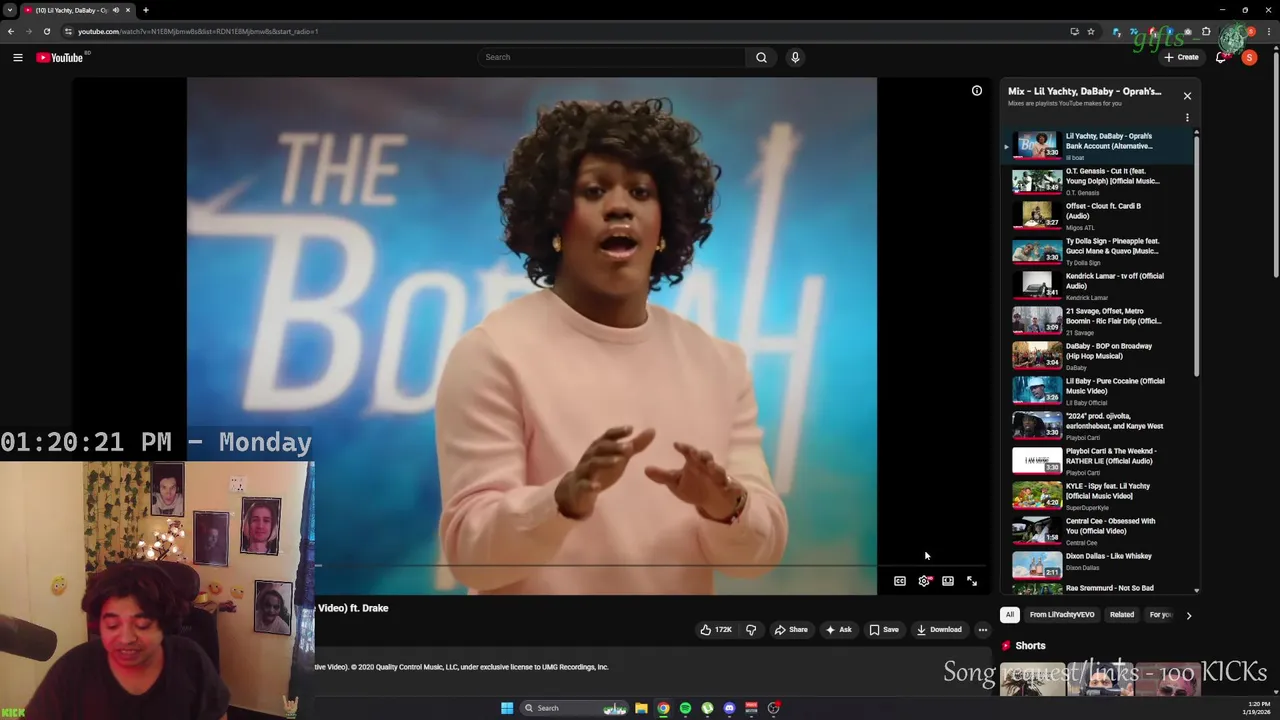Image resolution: width=1280 pixels, height=720 pixels.
Task: Open the account avatar menu
Action: tap(1249, 57)
